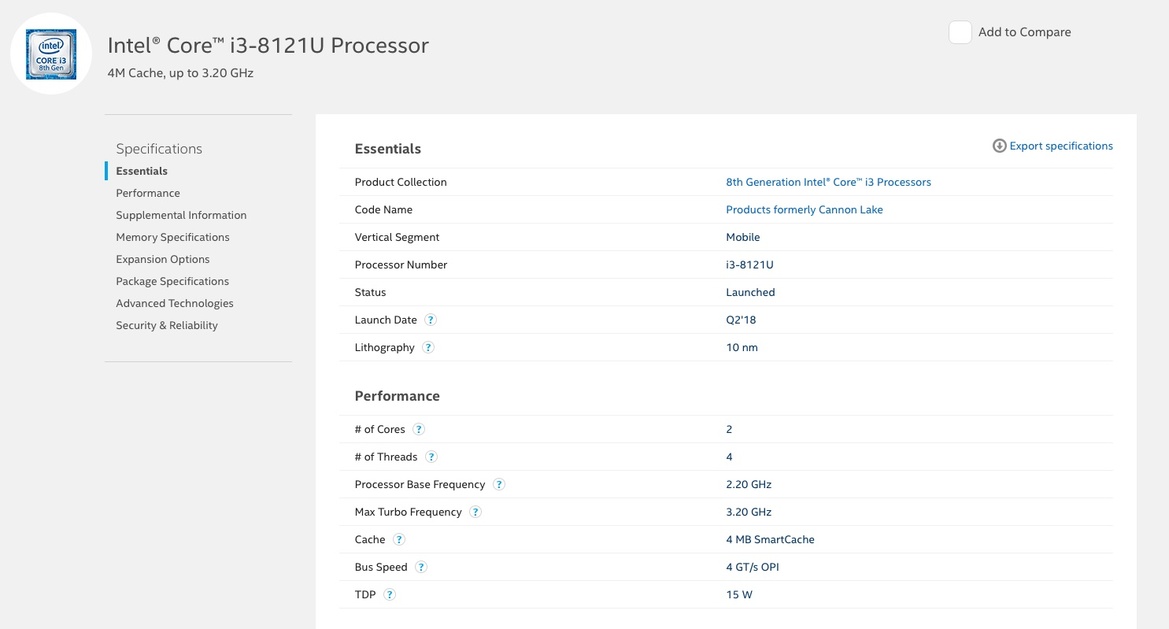Open 8th Generation Intel Core i3 Processors link
The image size is (1169, 629).
828,182
